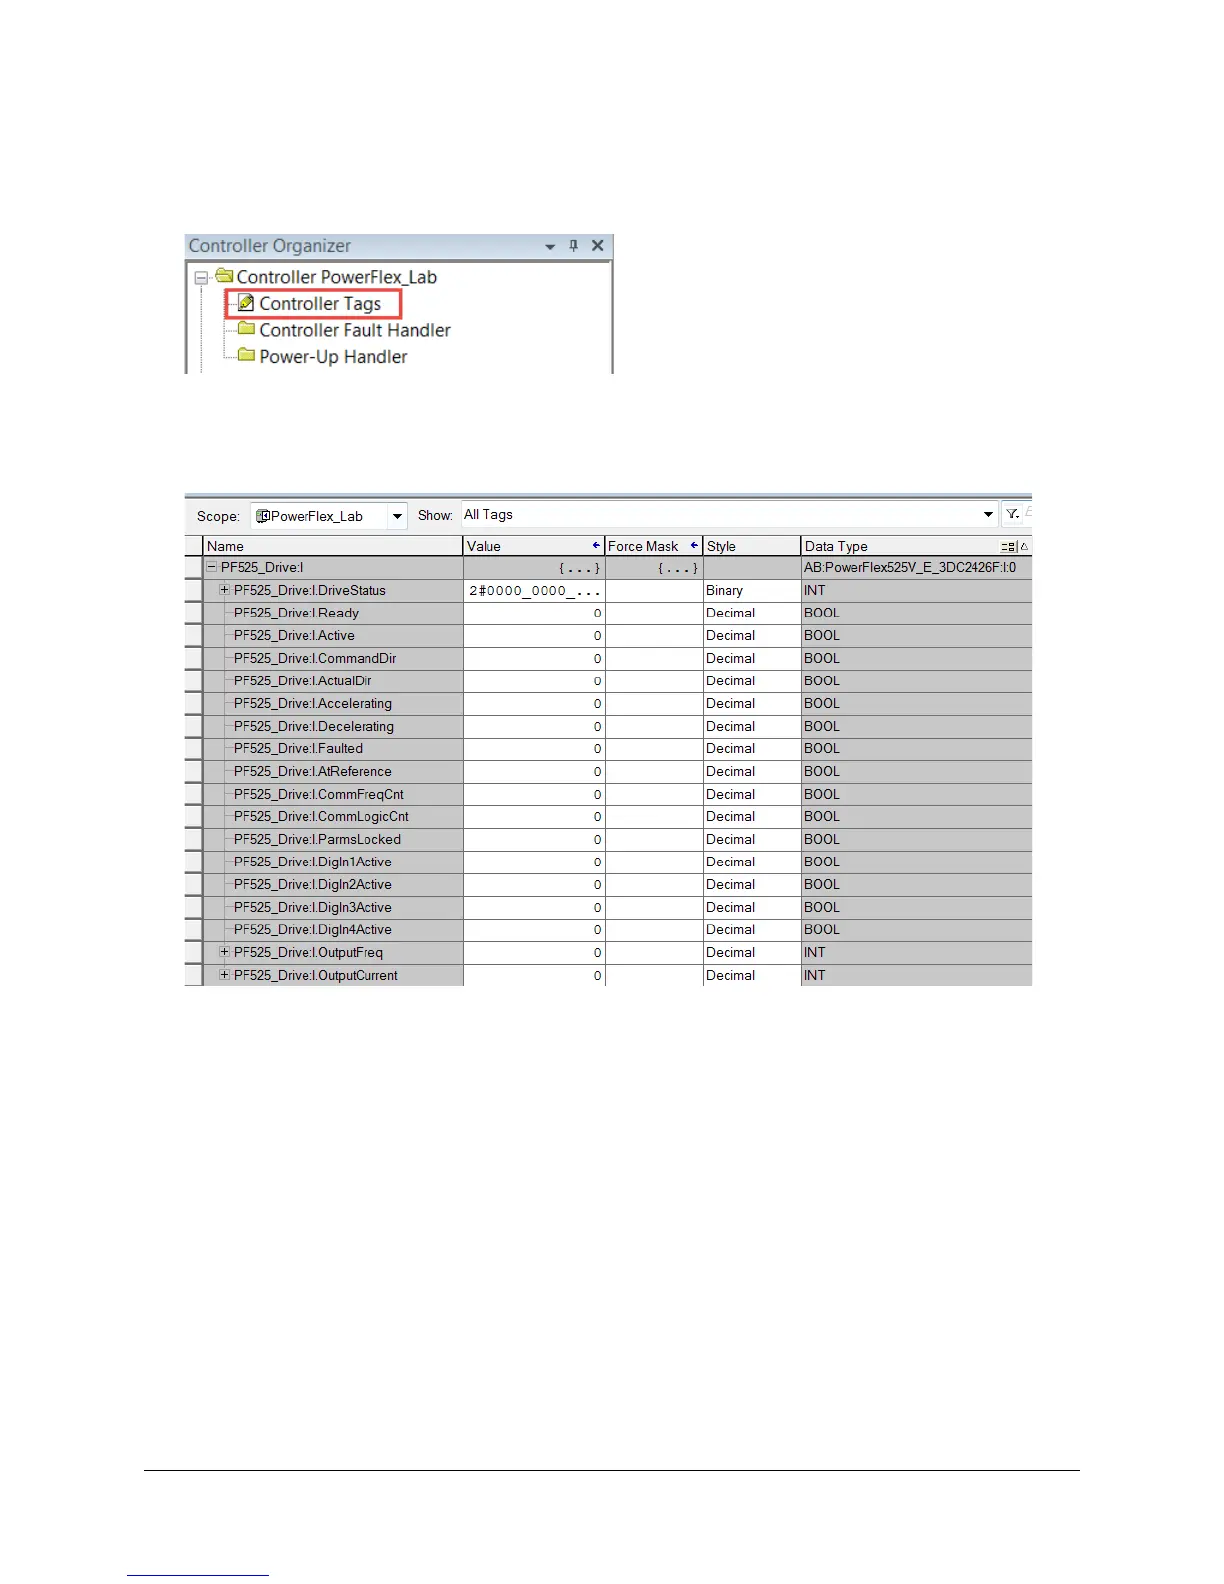Close the Controller Organizer pane
This screenshot has width=1224, height=1584.
click(x=598, y=246)
